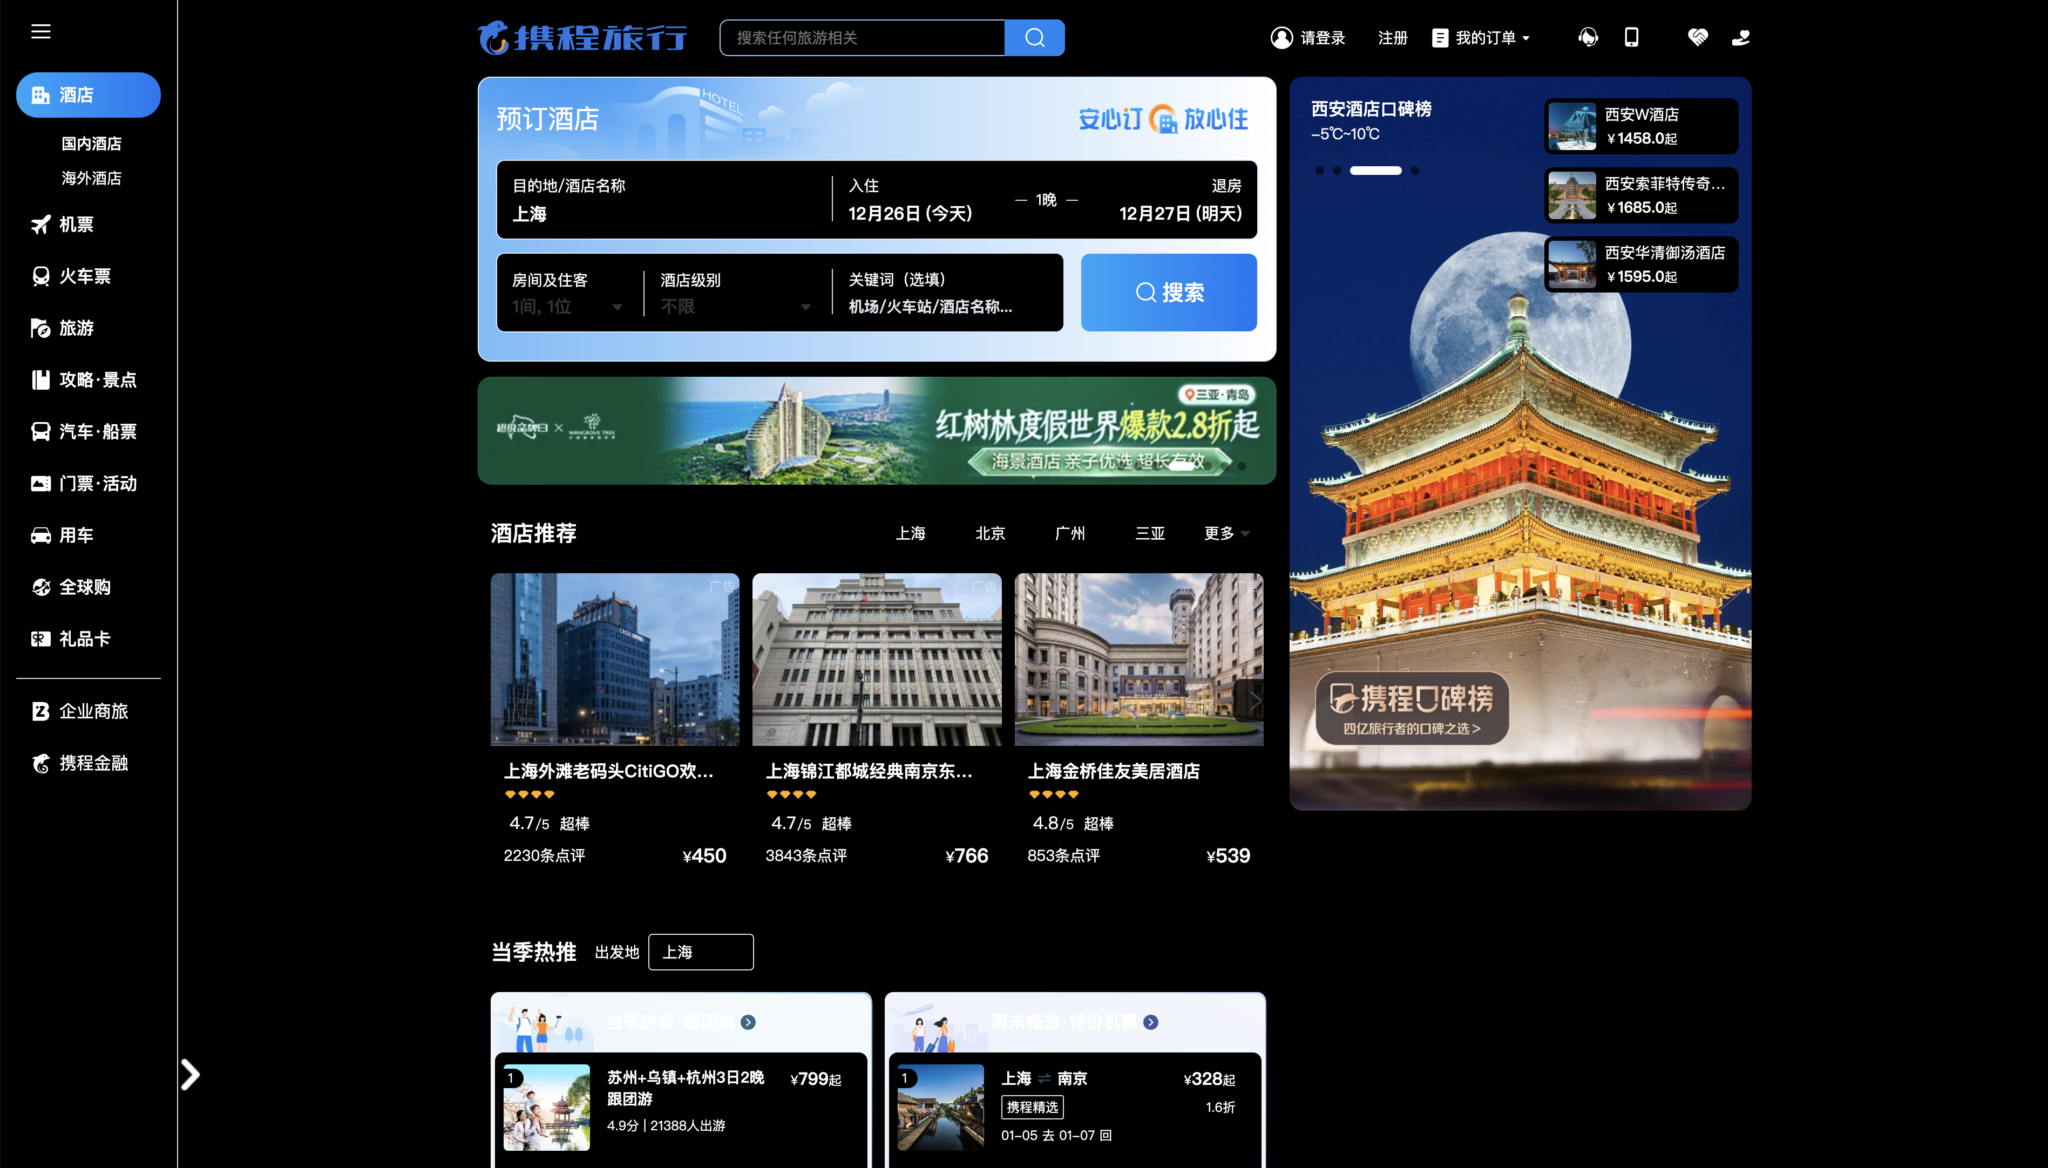Select the 三亚 city tab
Screen dimensions: 2048x1168
(1150, 533)
